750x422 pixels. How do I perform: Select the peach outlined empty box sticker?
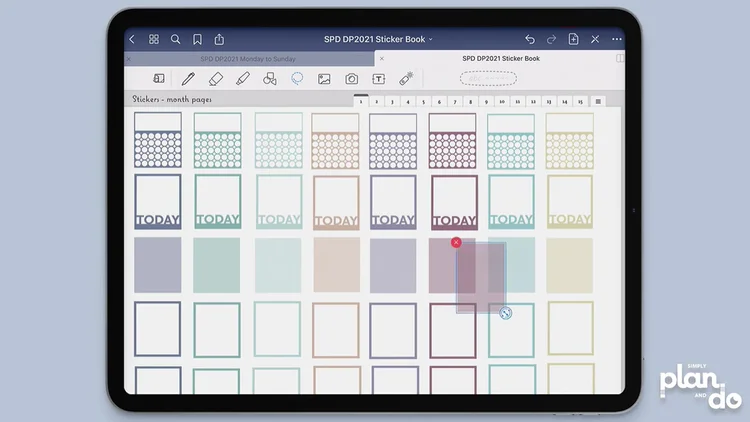point(336,330)
